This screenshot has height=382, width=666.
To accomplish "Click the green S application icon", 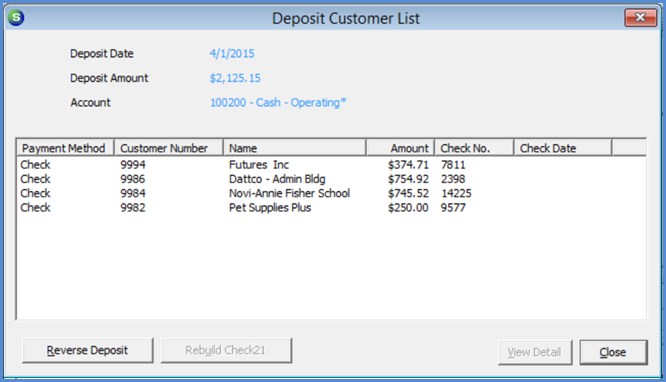I will click(16, 17).
